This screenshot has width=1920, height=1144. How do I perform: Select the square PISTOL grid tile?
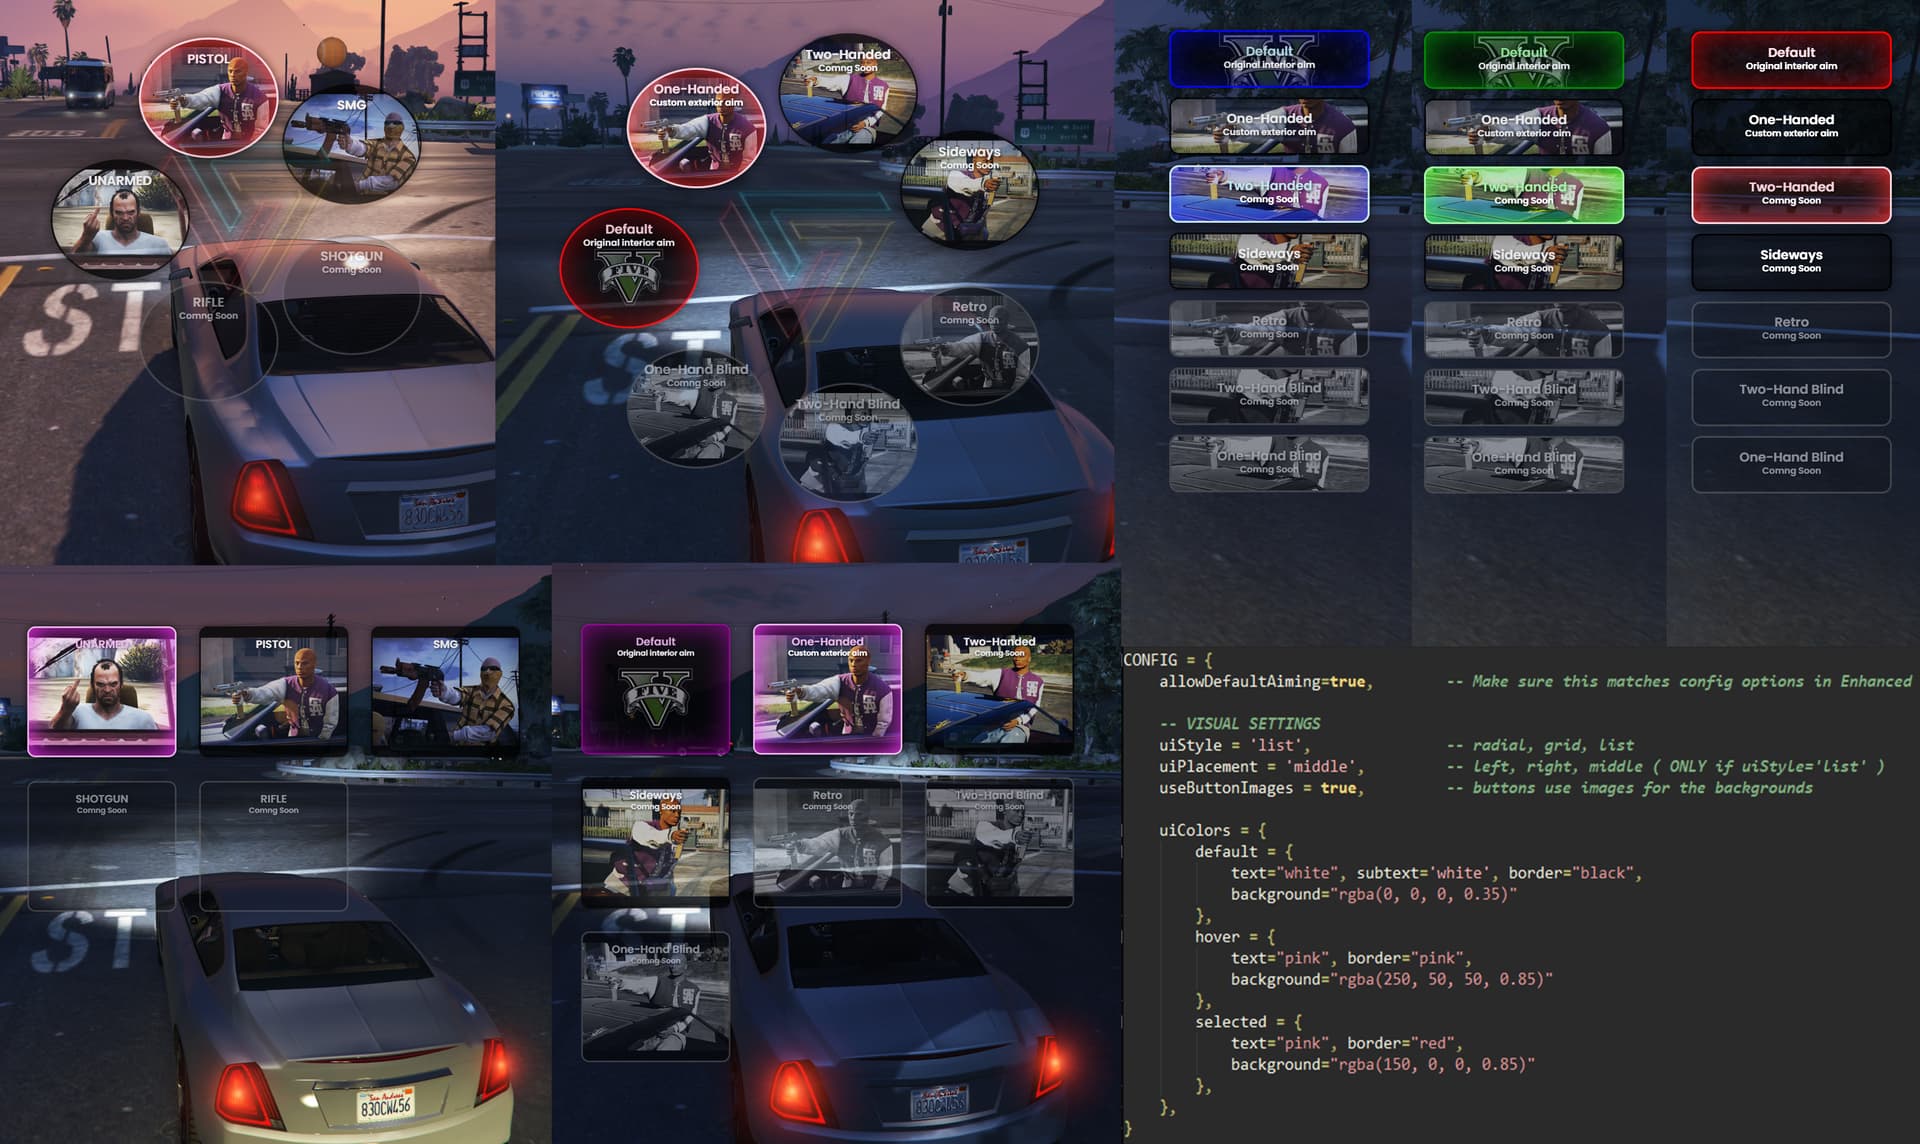(273, 691)
